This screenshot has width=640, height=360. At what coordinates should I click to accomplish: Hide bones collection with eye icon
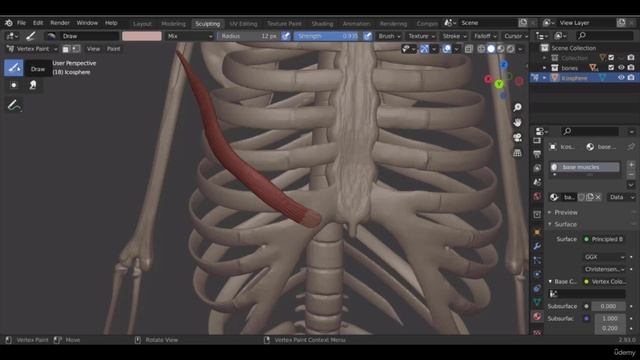coord(621,68)
